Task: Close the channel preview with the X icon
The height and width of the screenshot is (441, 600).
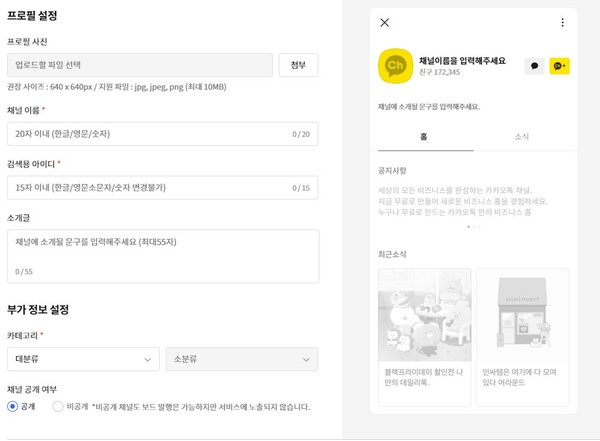Action: (x=385, y=23)
